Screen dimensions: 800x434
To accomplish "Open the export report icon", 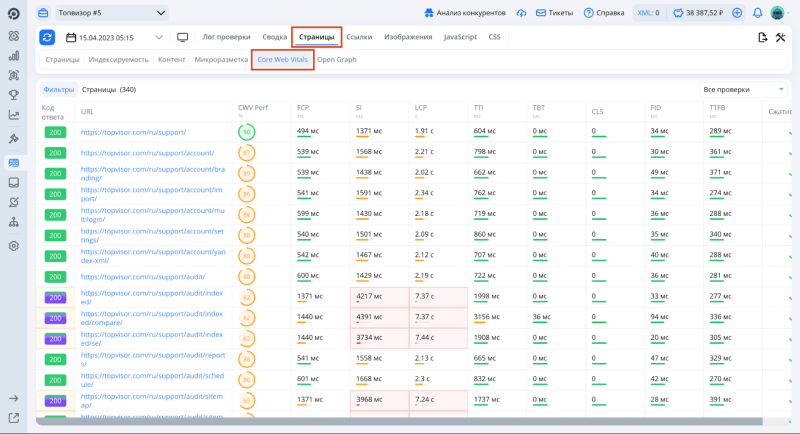I will [x=763, y=37].
